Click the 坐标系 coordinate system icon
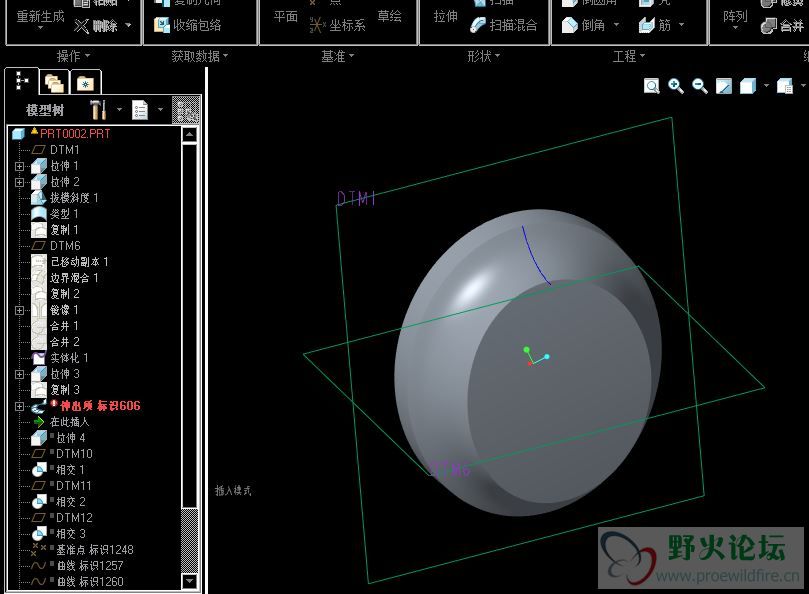This screenshot has width=809, height=594. click(x=317, y=25)
